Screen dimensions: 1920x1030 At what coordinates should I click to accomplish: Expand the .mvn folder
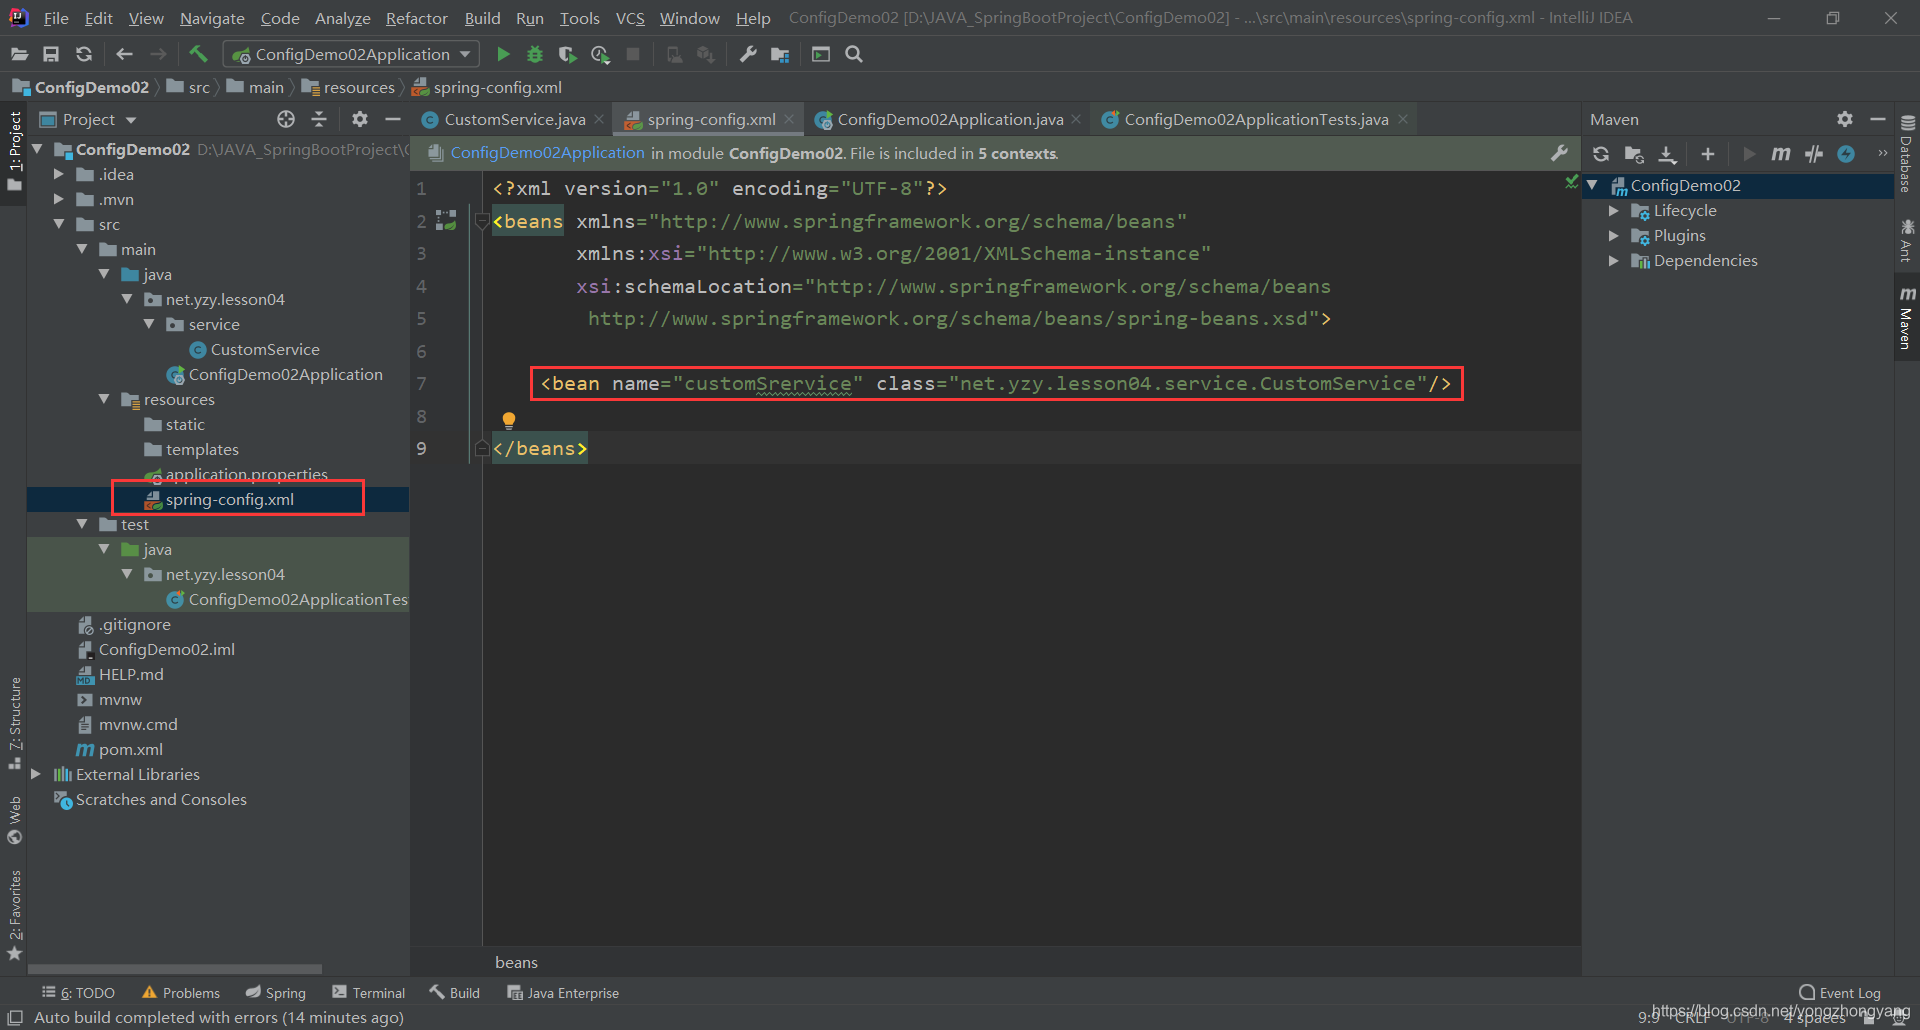59,199
